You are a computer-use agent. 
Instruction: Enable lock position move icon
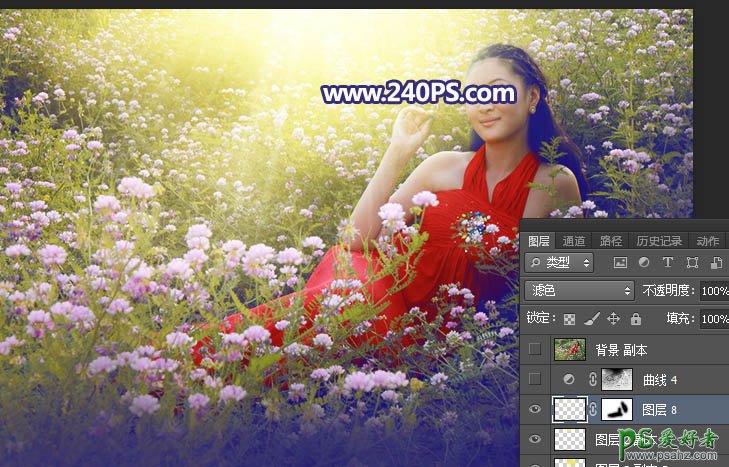click(613, 319)
